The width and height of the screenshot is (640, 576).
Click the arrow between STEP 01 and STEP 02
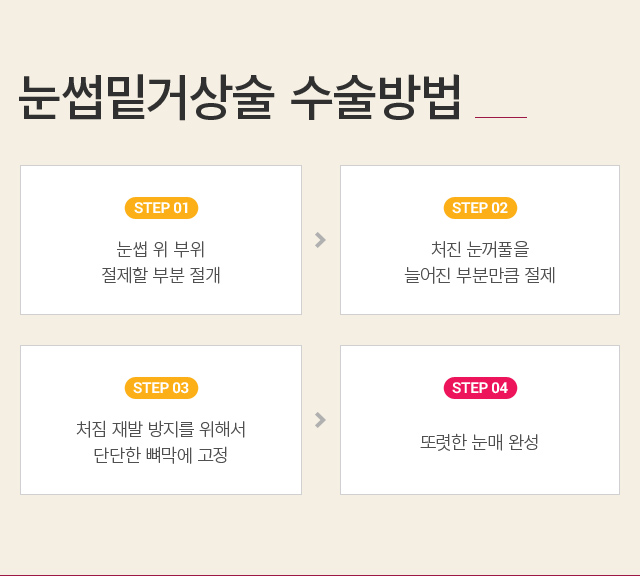tap(320, 240)
